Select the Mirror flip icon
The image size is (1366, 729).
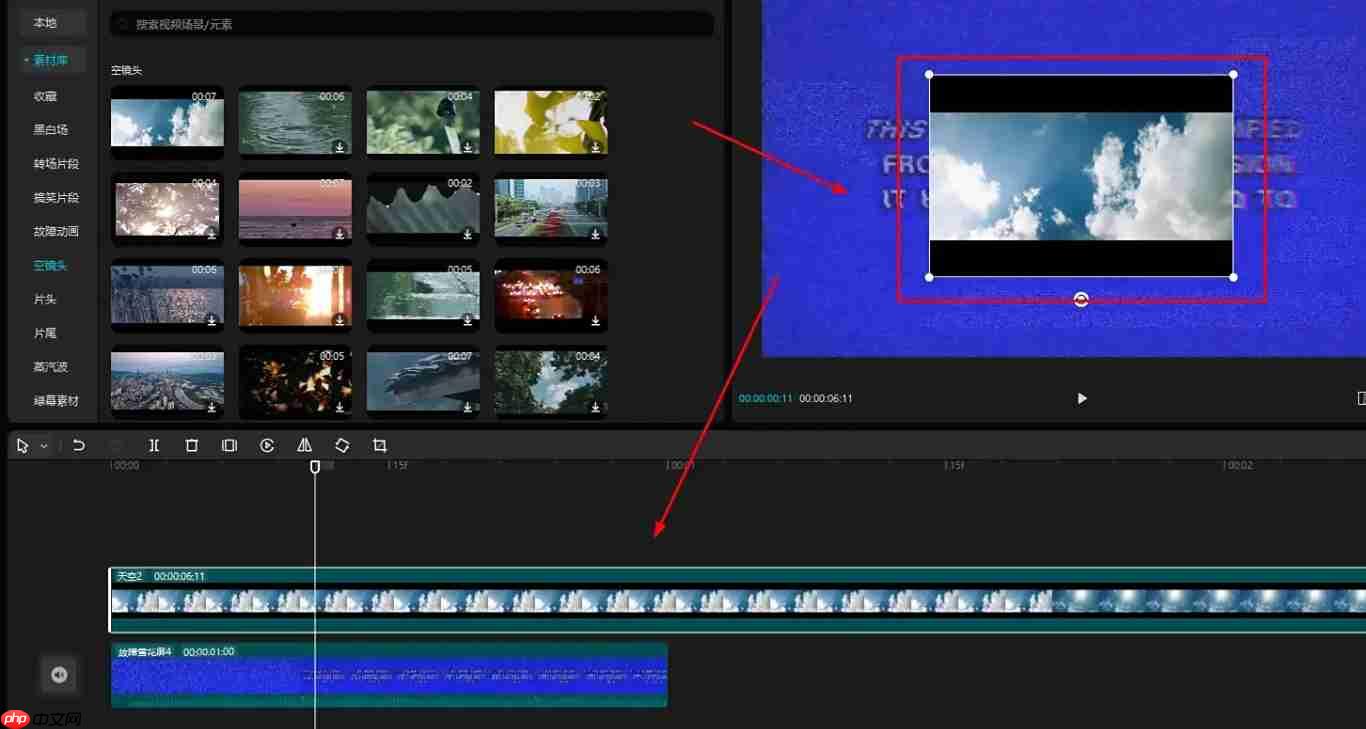304,445
